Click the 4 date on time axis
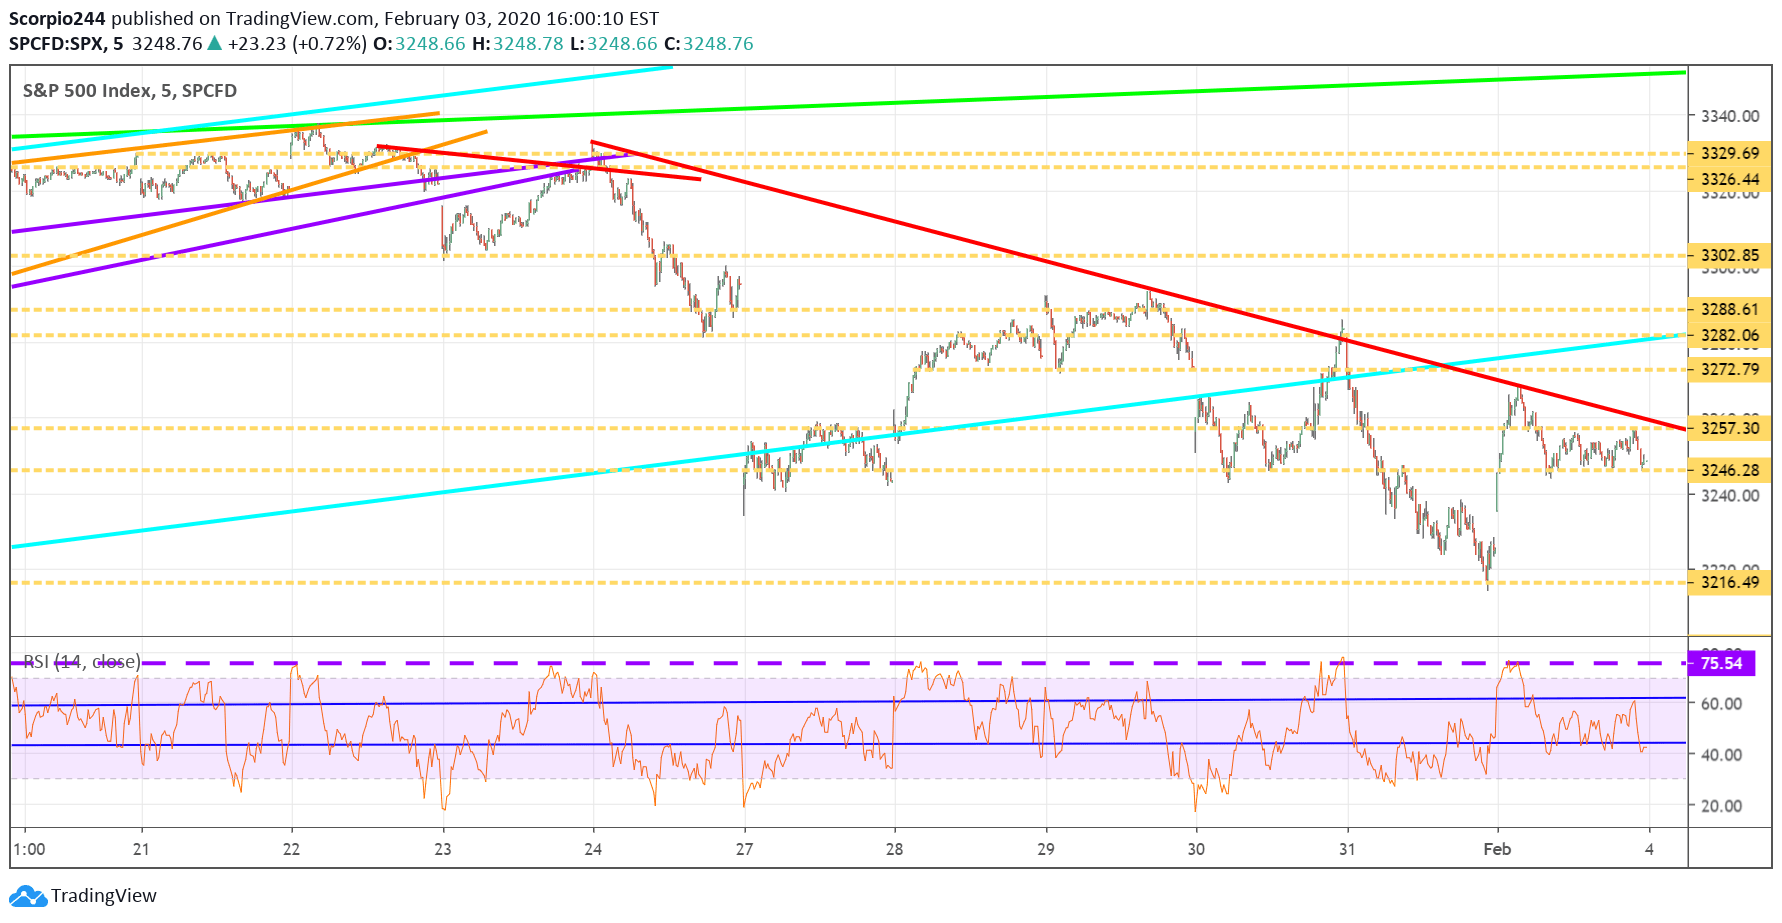1782x923 pixels. tap(1649, 849)
